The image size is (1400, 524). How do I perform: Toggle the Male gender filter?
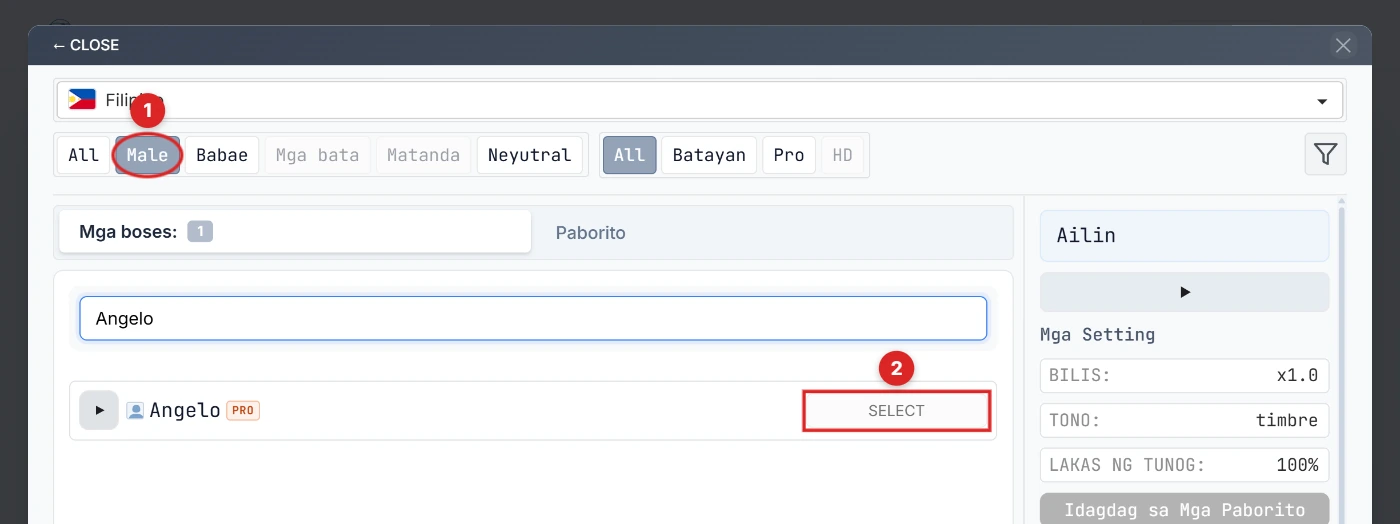tap(148, 155)
